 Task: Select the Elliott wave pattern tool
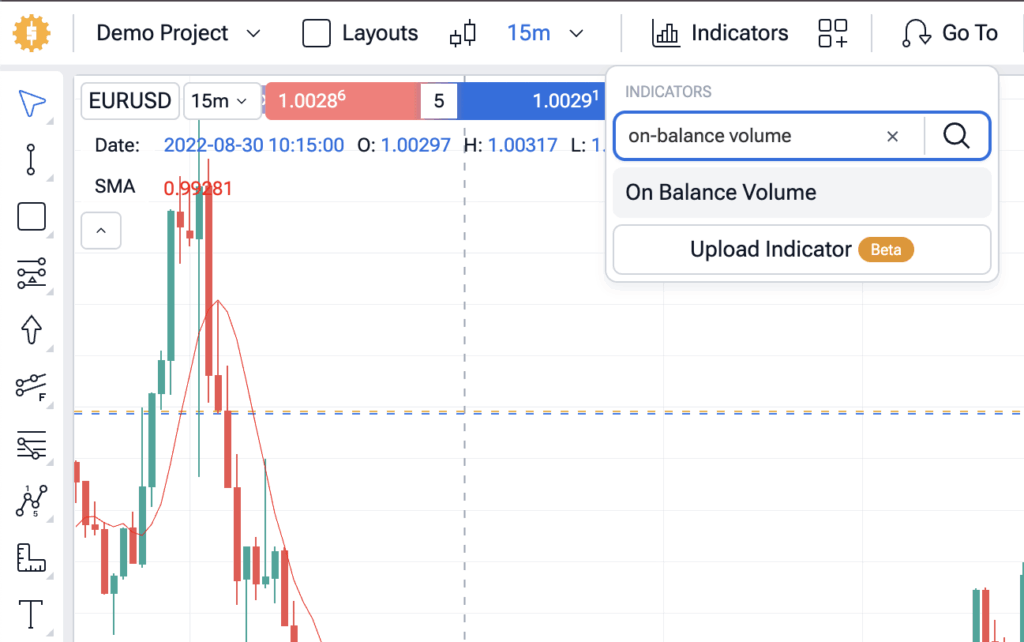(x=31, y=501)
